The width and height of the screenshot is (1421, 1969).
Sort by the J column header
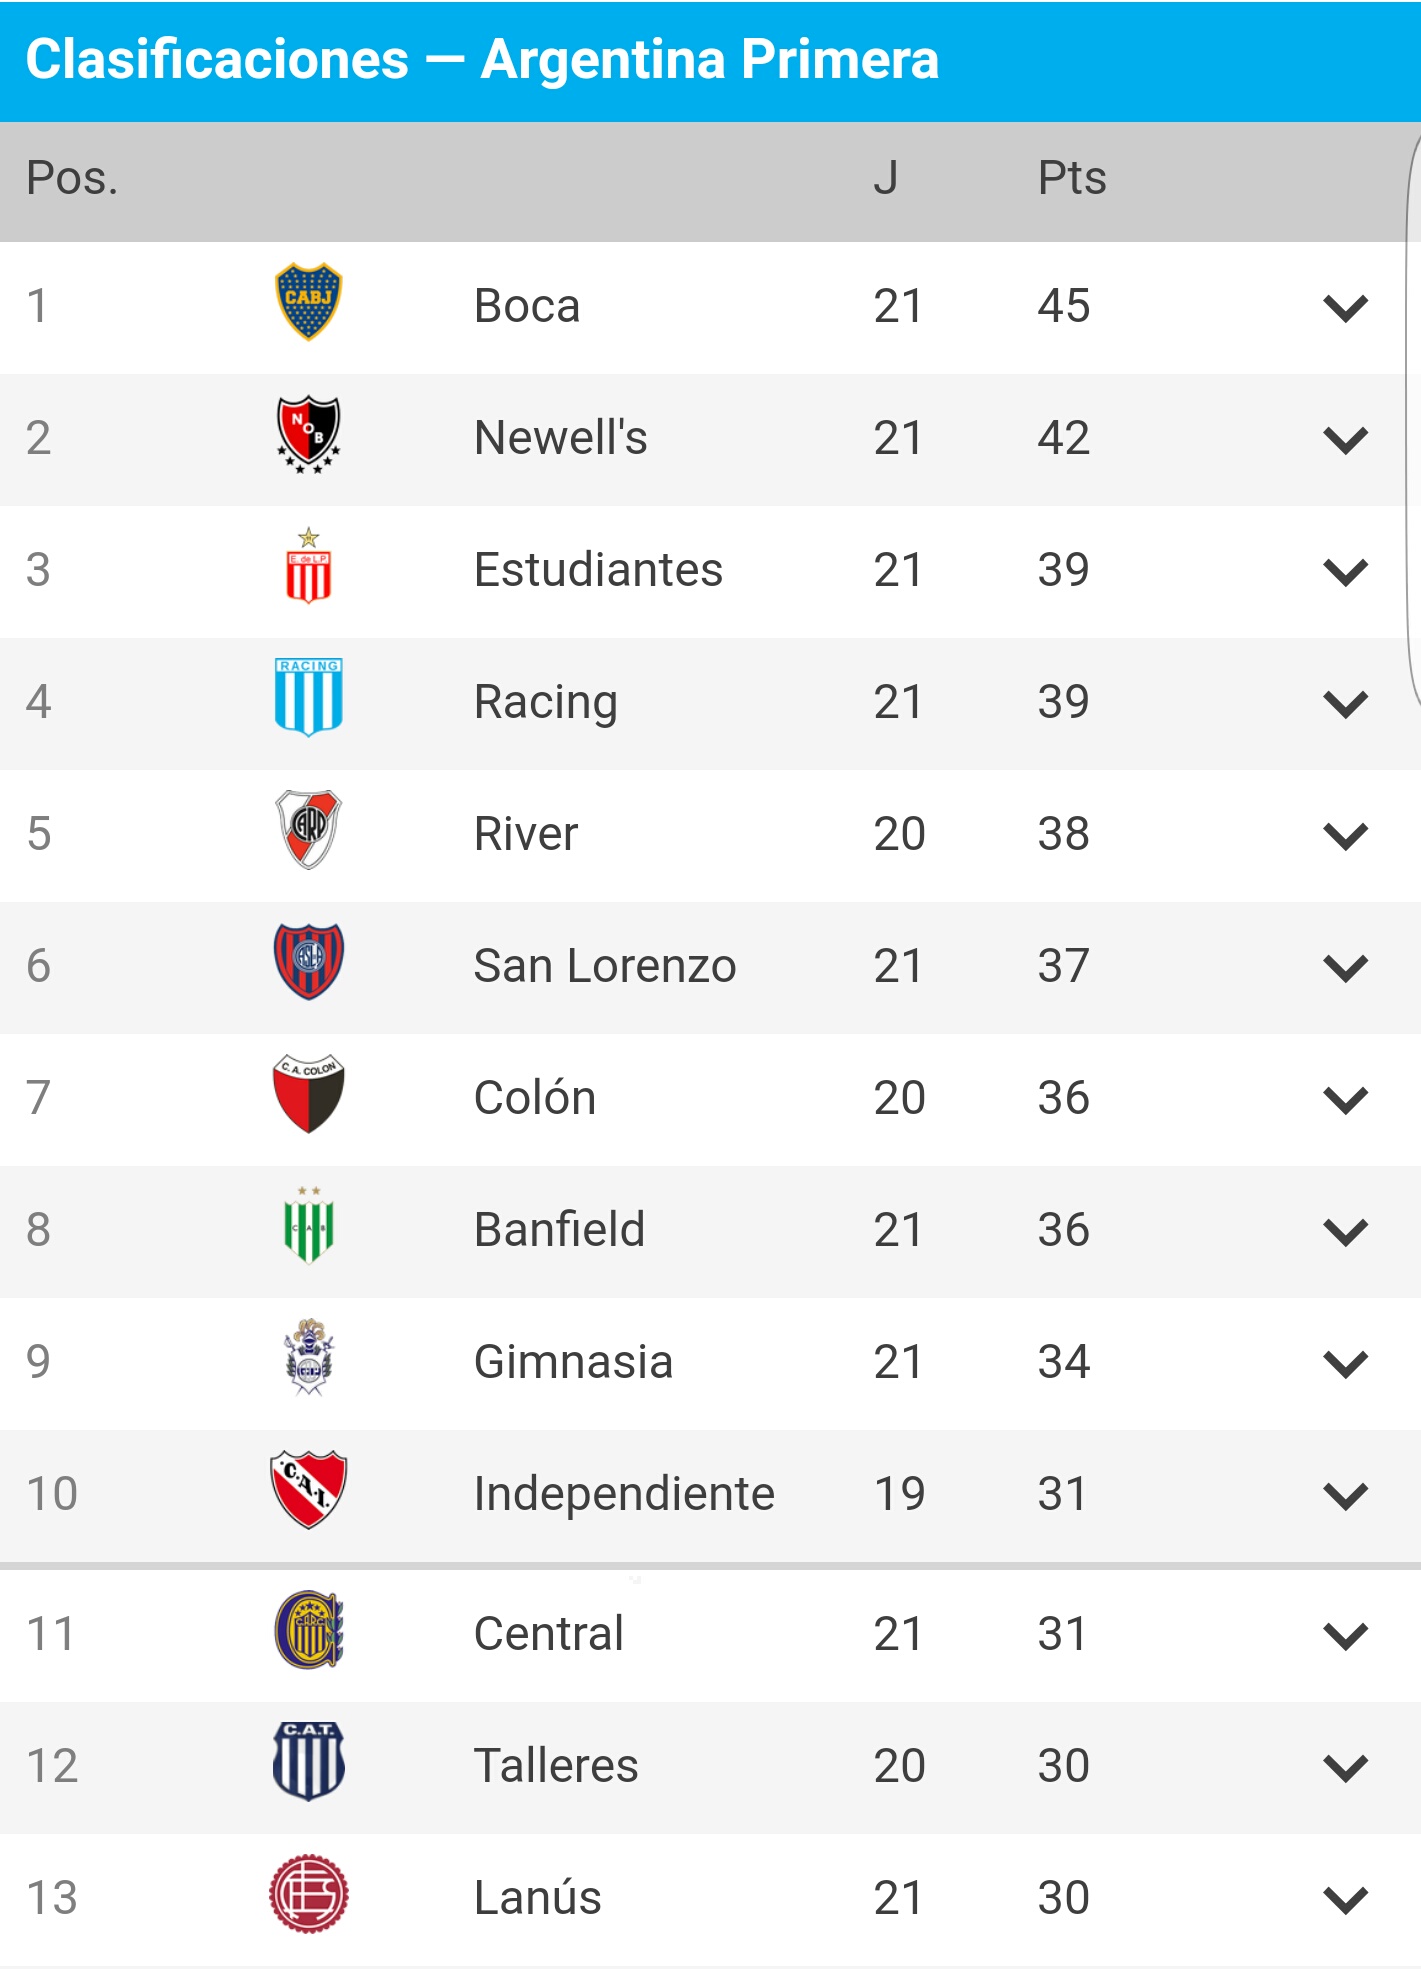coord(885,178)
